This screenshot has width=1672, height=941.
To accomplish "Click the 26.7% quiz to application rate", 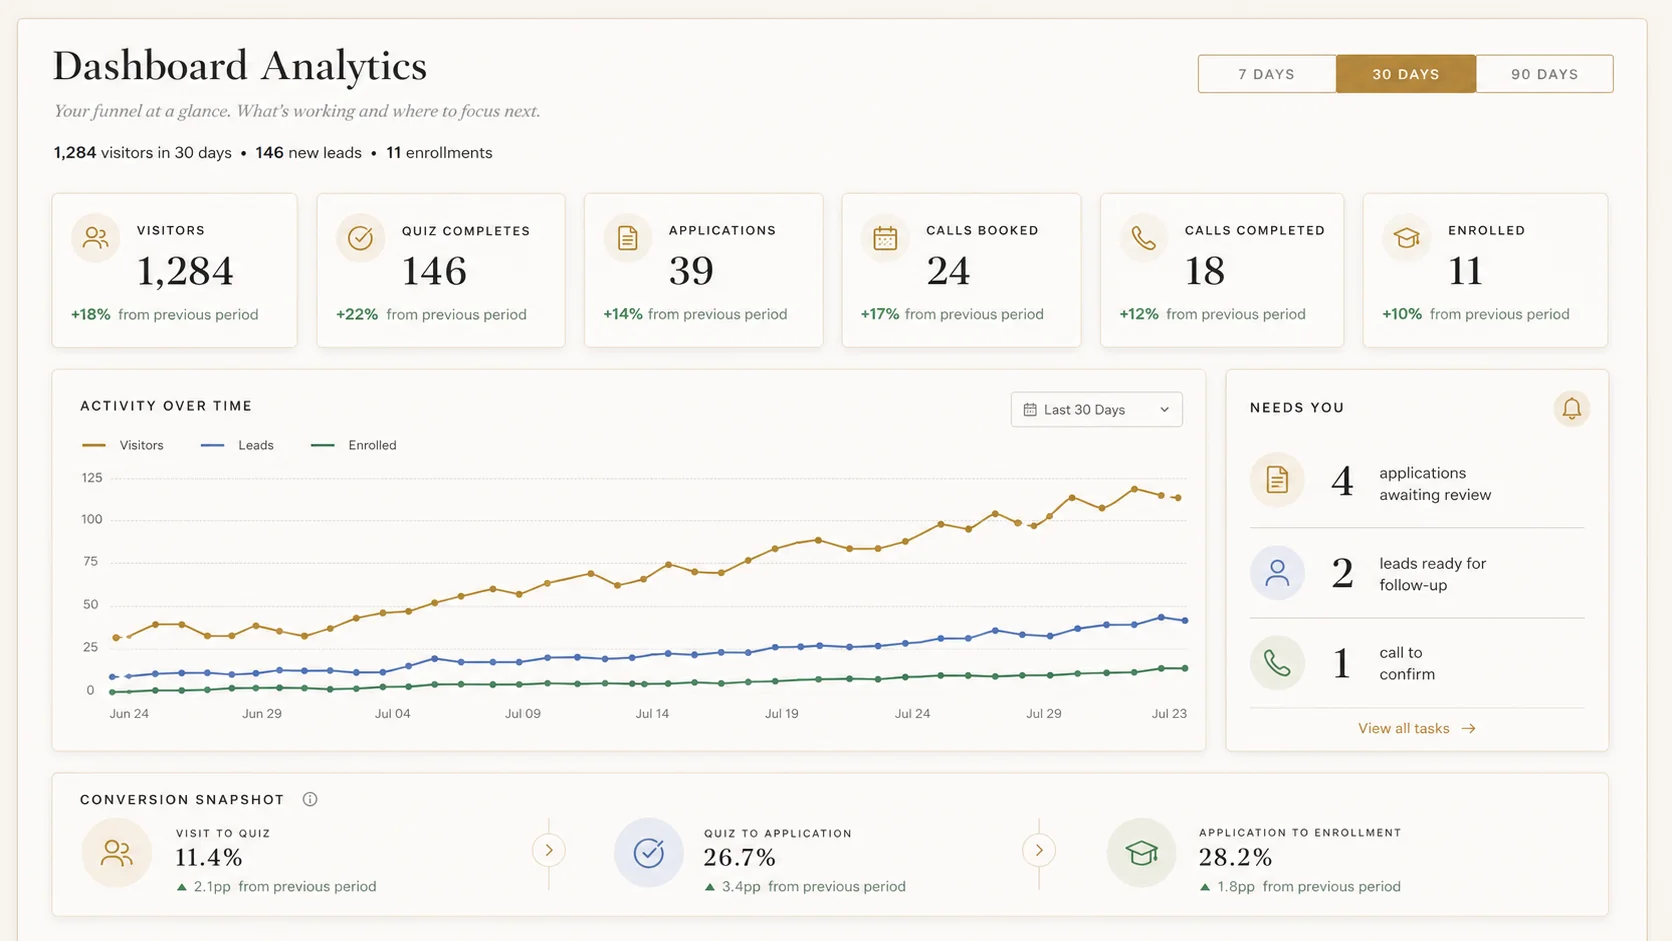I will click(x=739, y=858).
